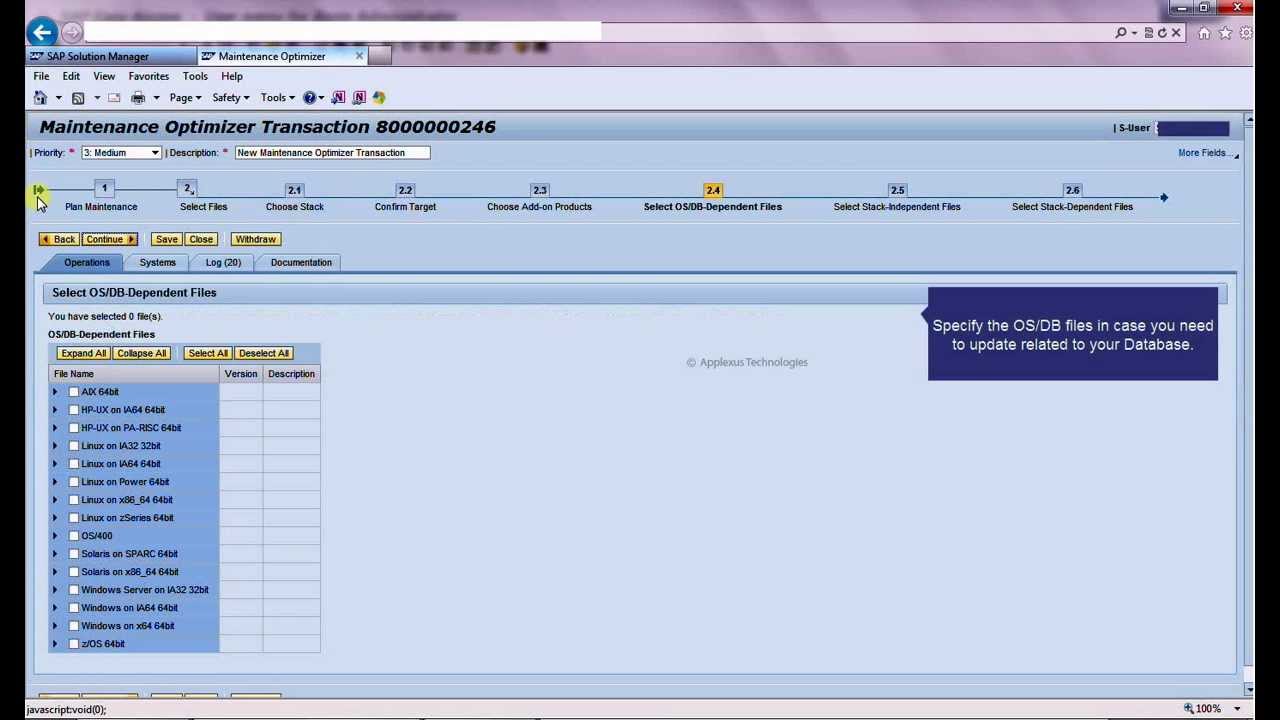Click the RSS feeds icon
1280x720 pixels.
click(x=78, y=98)
